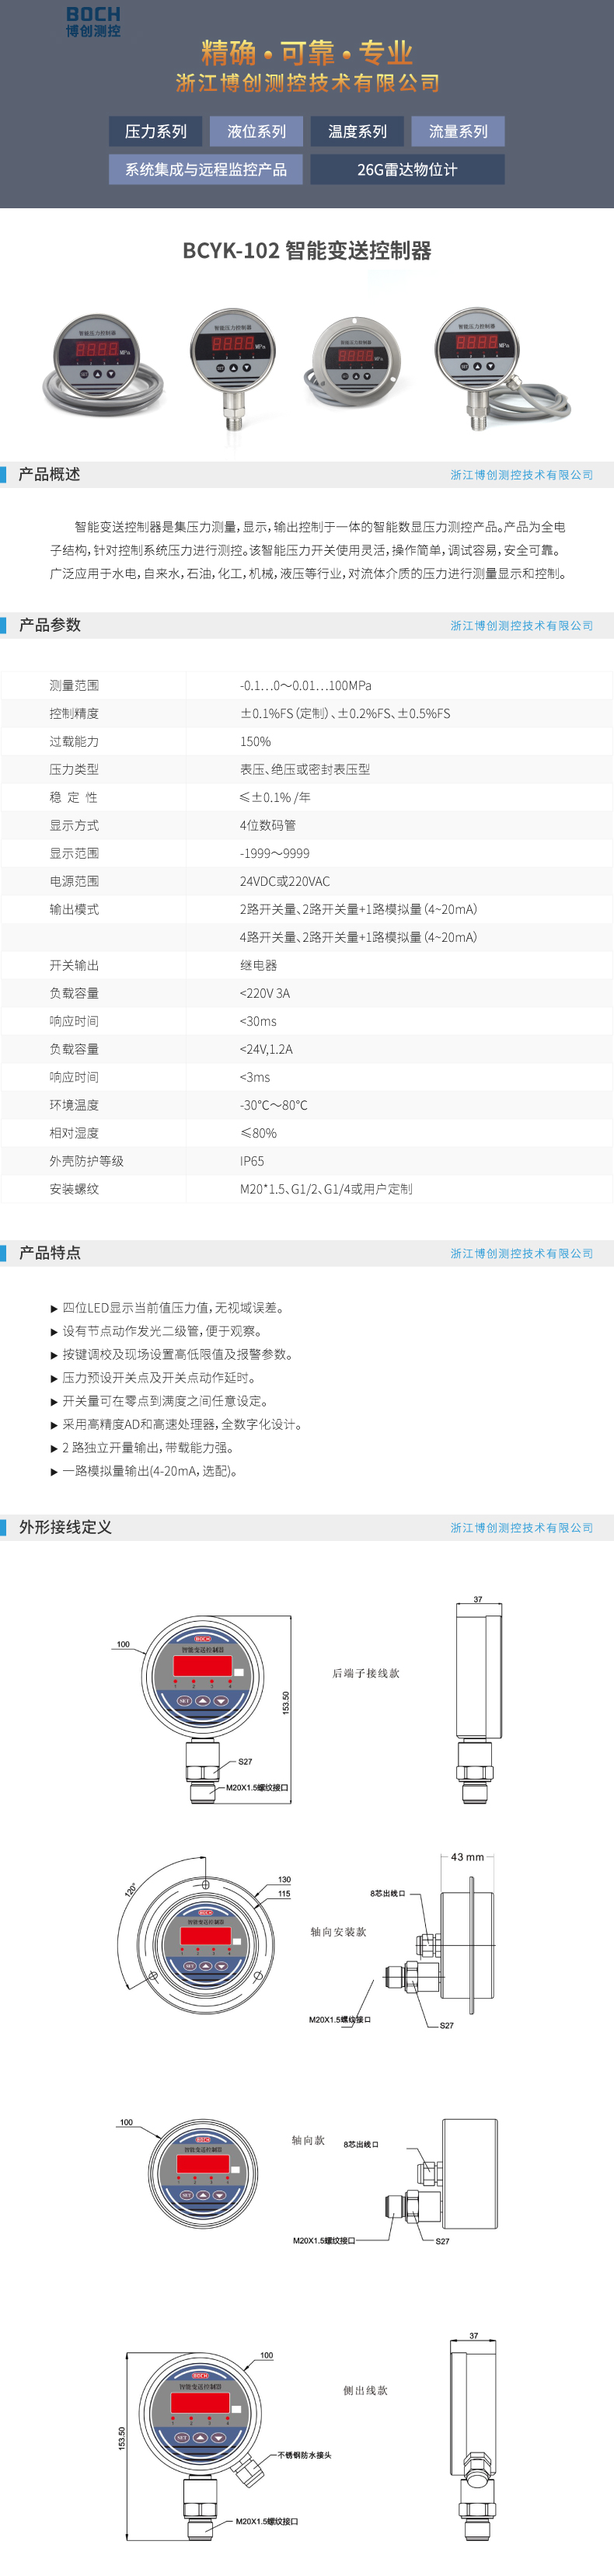614x2576 pixels.
Task: Select the 150% overload value
Action: pyautogui.click(x=255, y=741)
